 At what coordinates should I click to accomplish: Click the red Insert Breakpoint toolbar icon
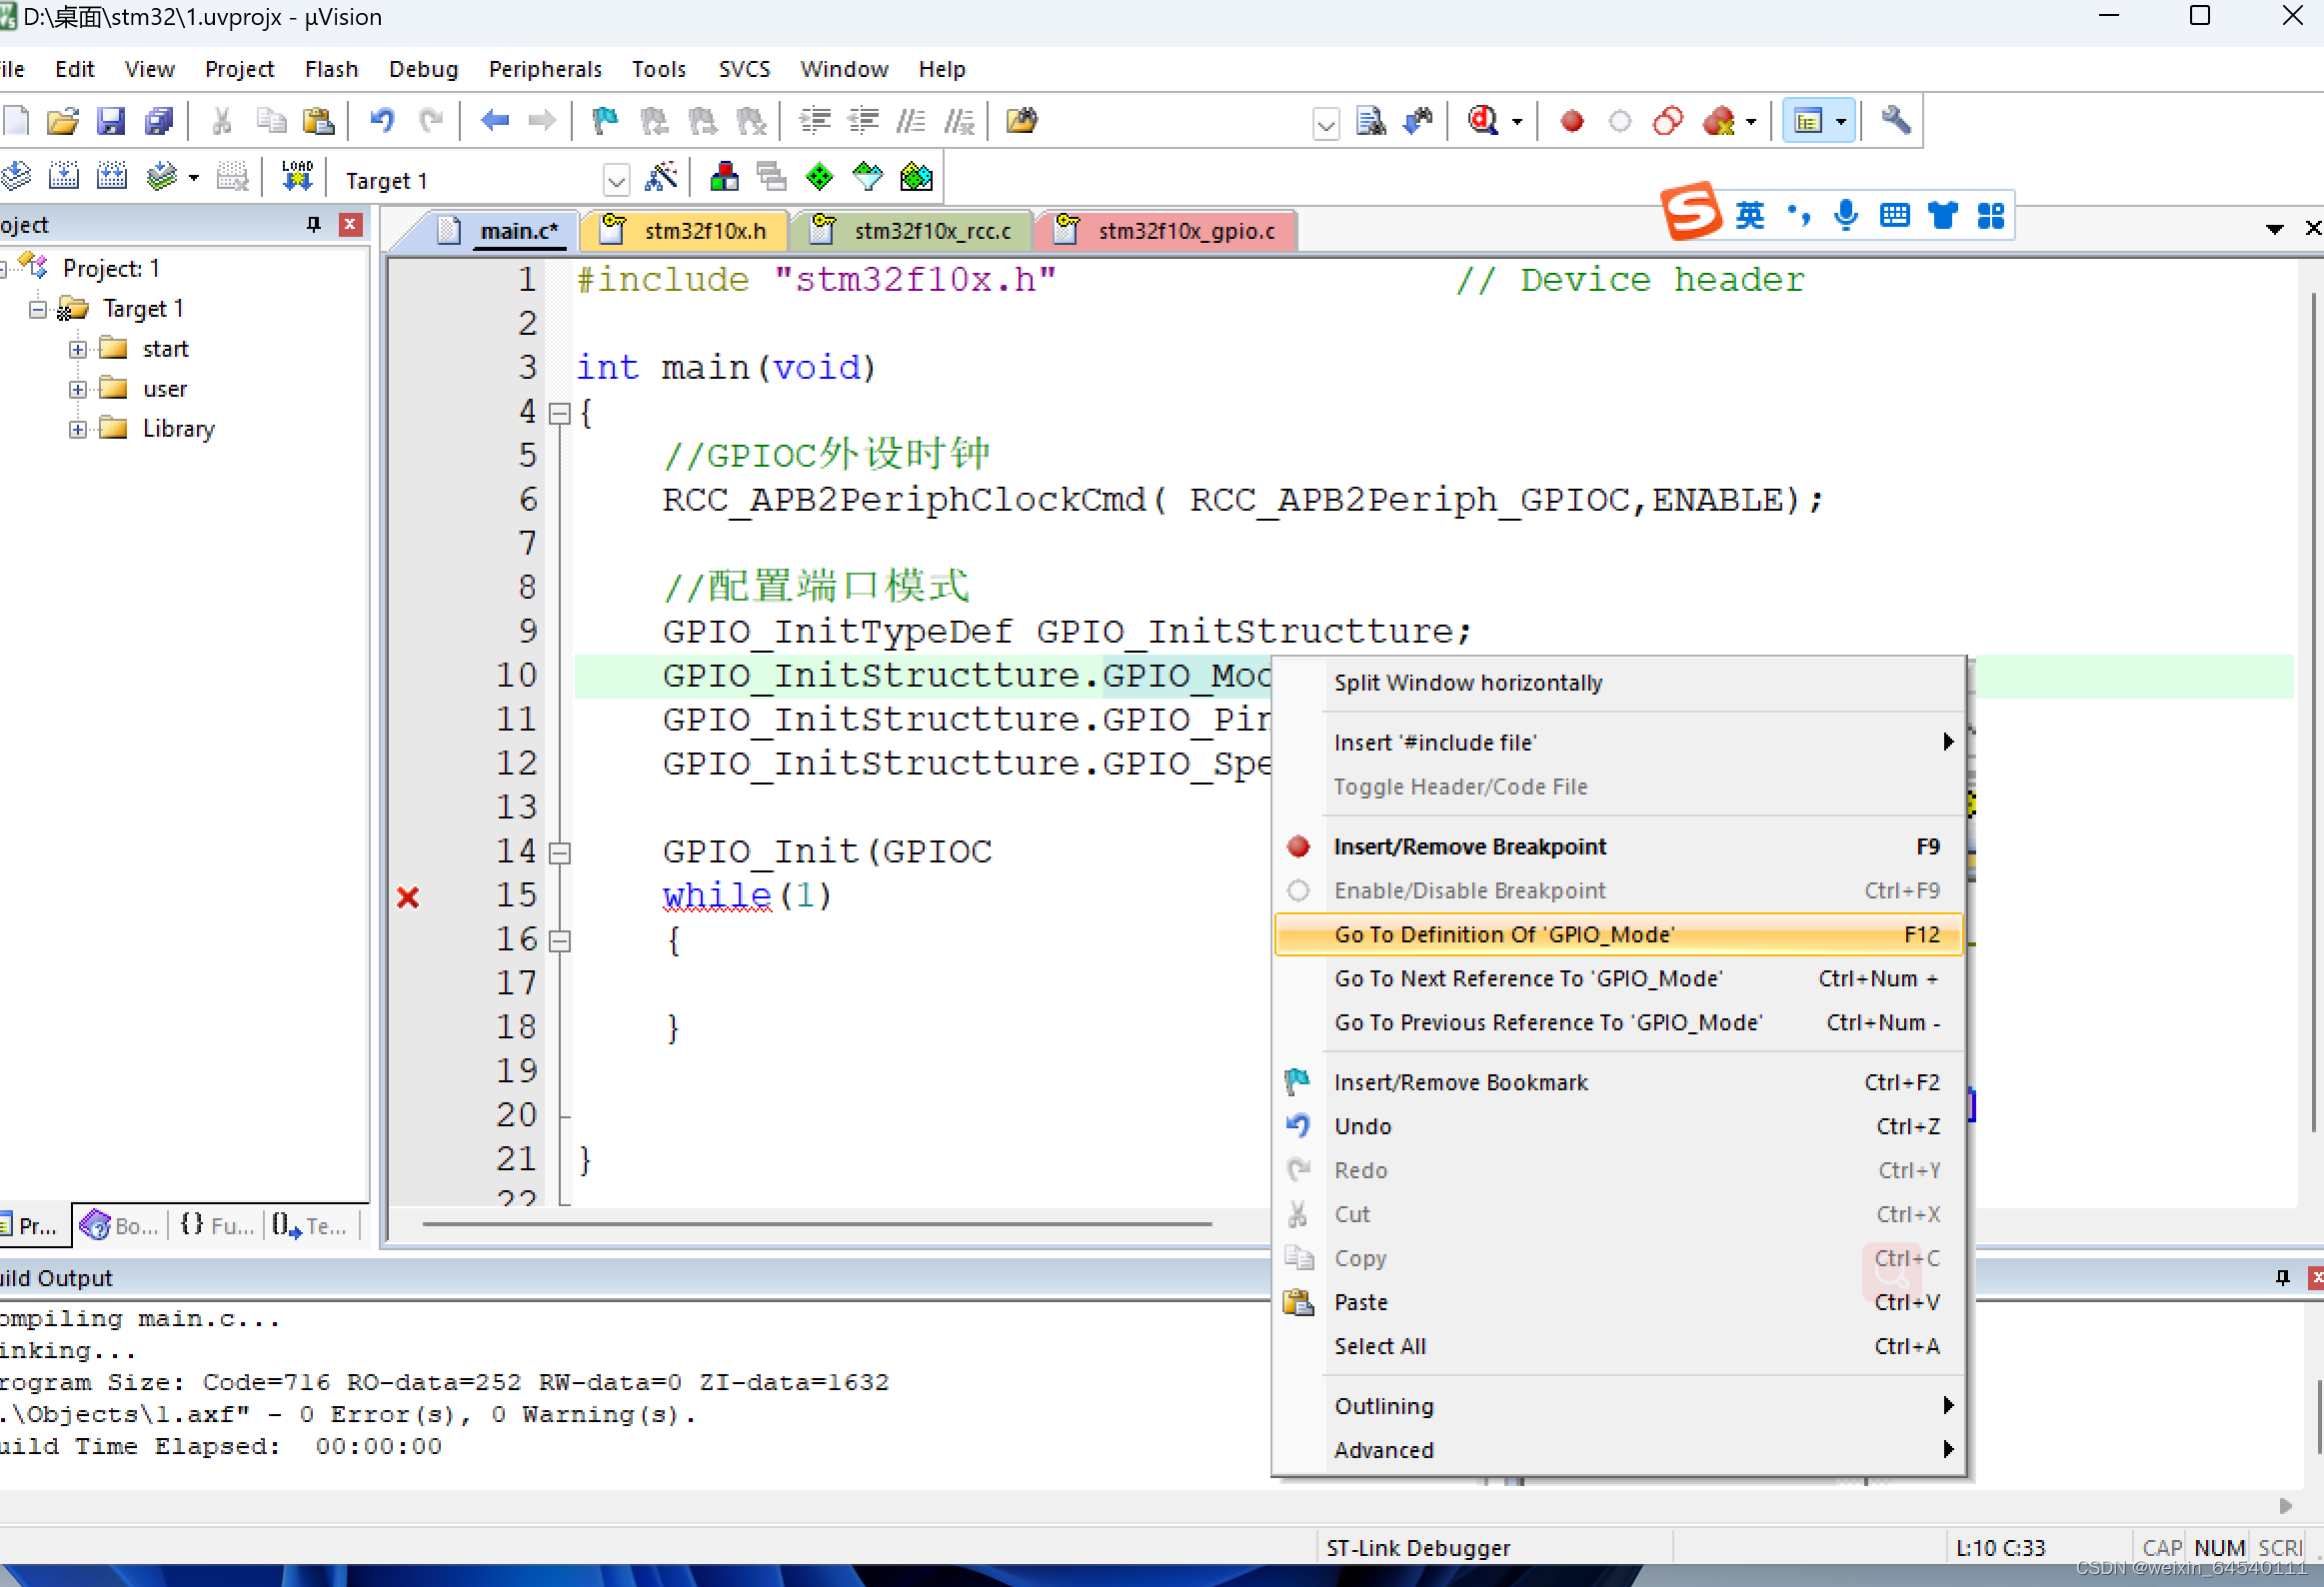tap(1571, 122)
